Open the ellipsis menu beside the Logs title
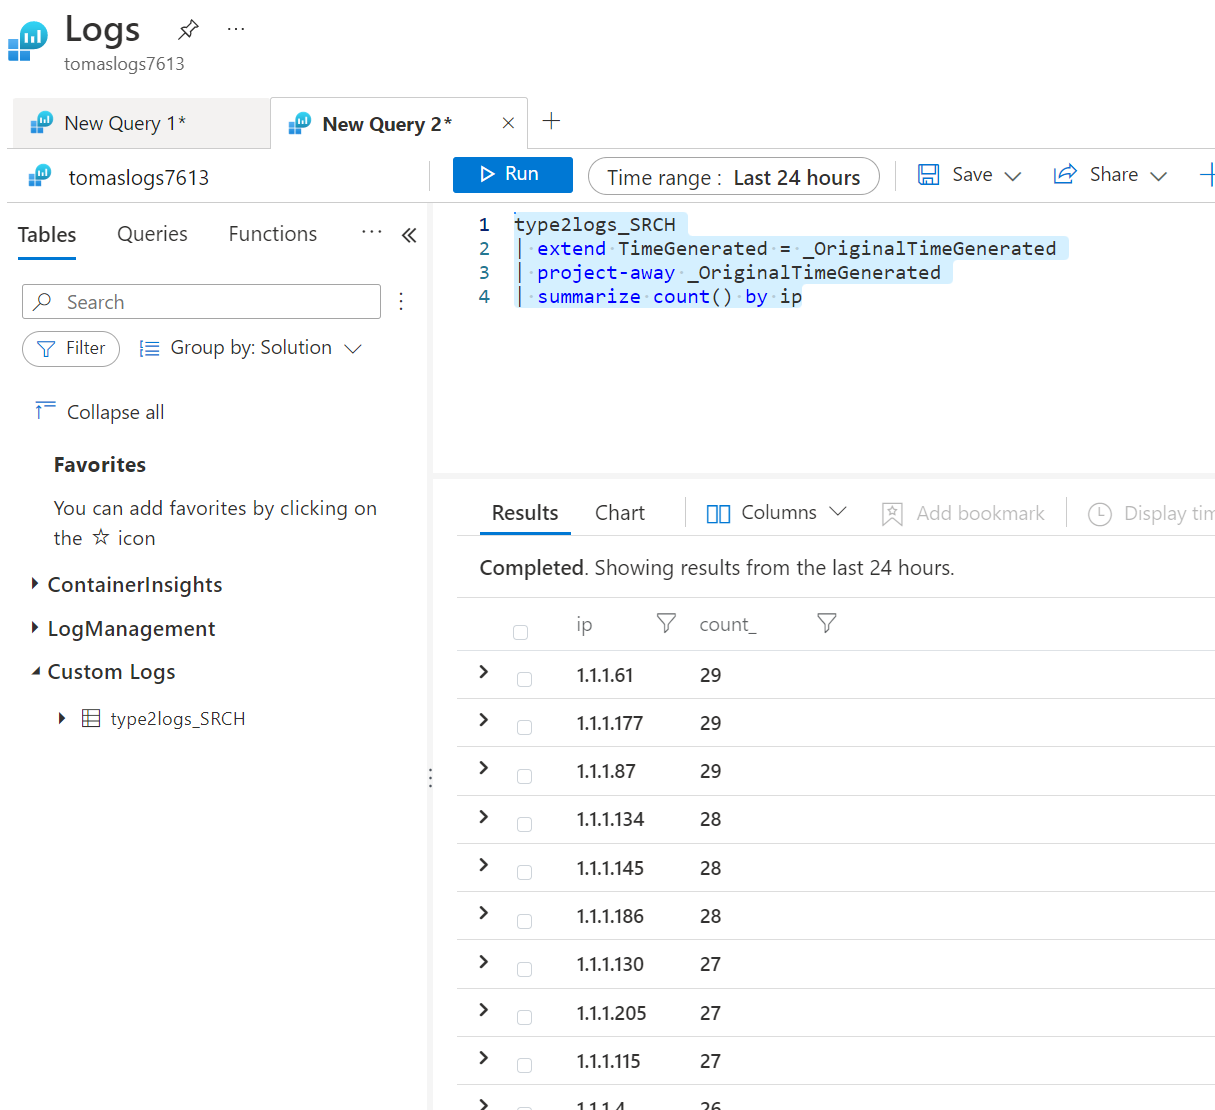Screen dimensions: 1215x1110 click(x=236, y=30)
